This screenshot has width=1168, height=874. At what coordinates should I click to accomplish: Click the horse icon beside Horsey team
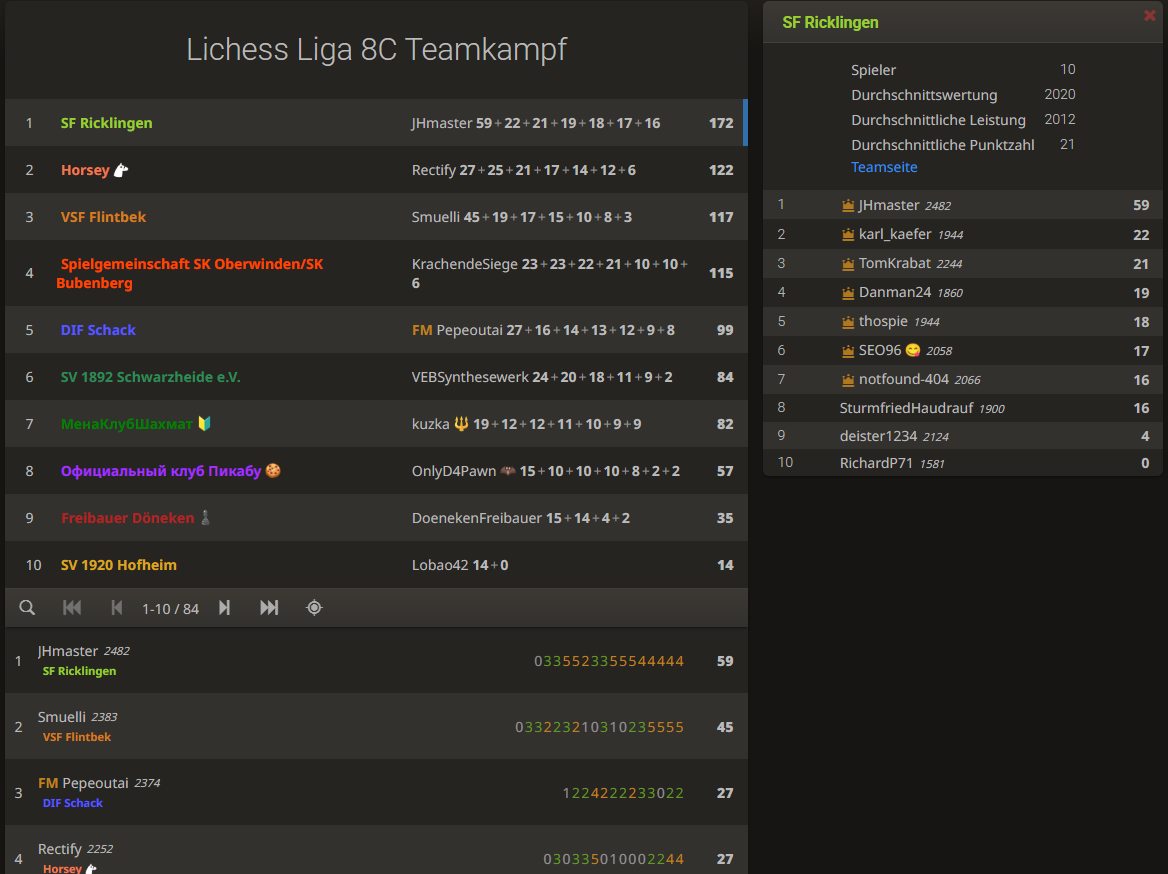(121, 170)
